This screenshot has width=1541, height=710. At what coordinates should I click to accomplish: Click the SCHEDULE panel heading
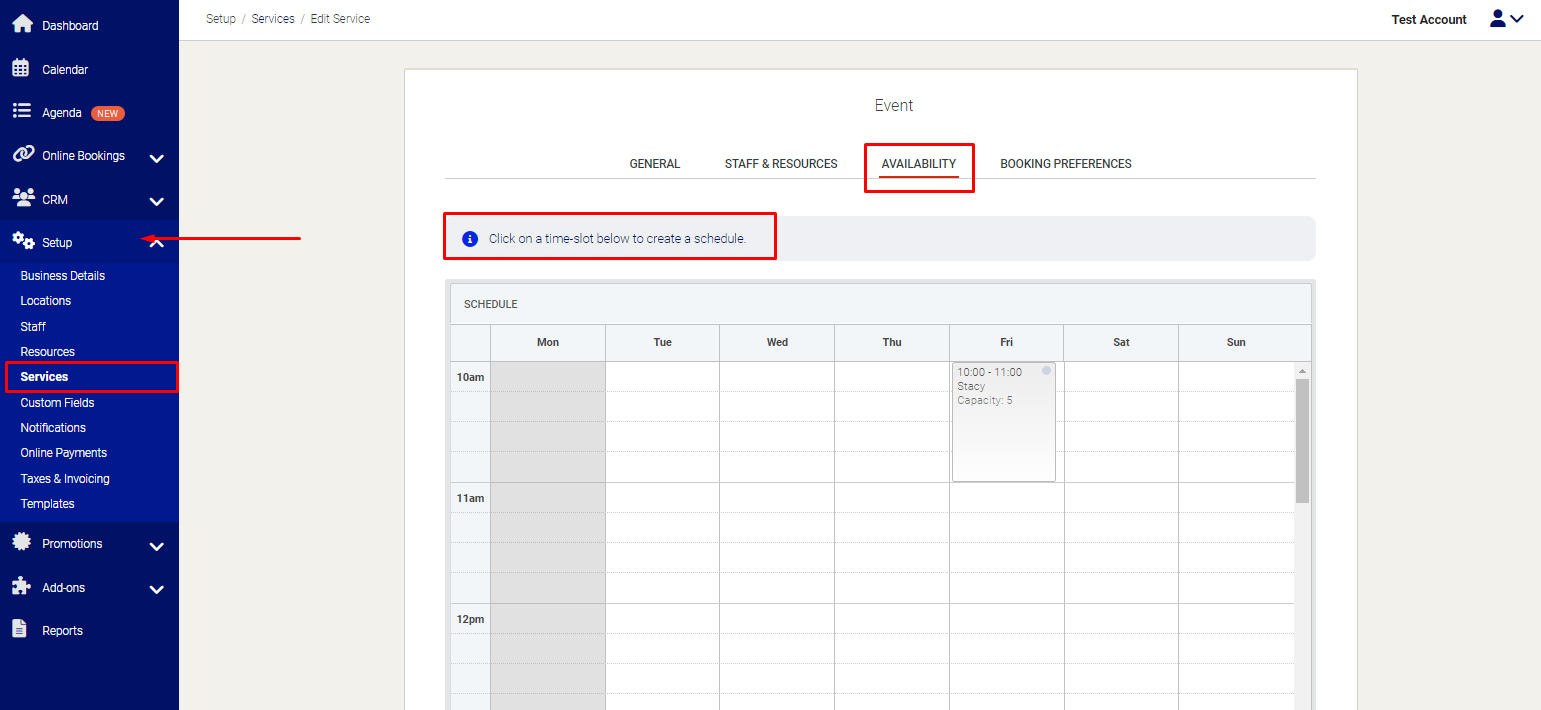click(x=491, y=304)
